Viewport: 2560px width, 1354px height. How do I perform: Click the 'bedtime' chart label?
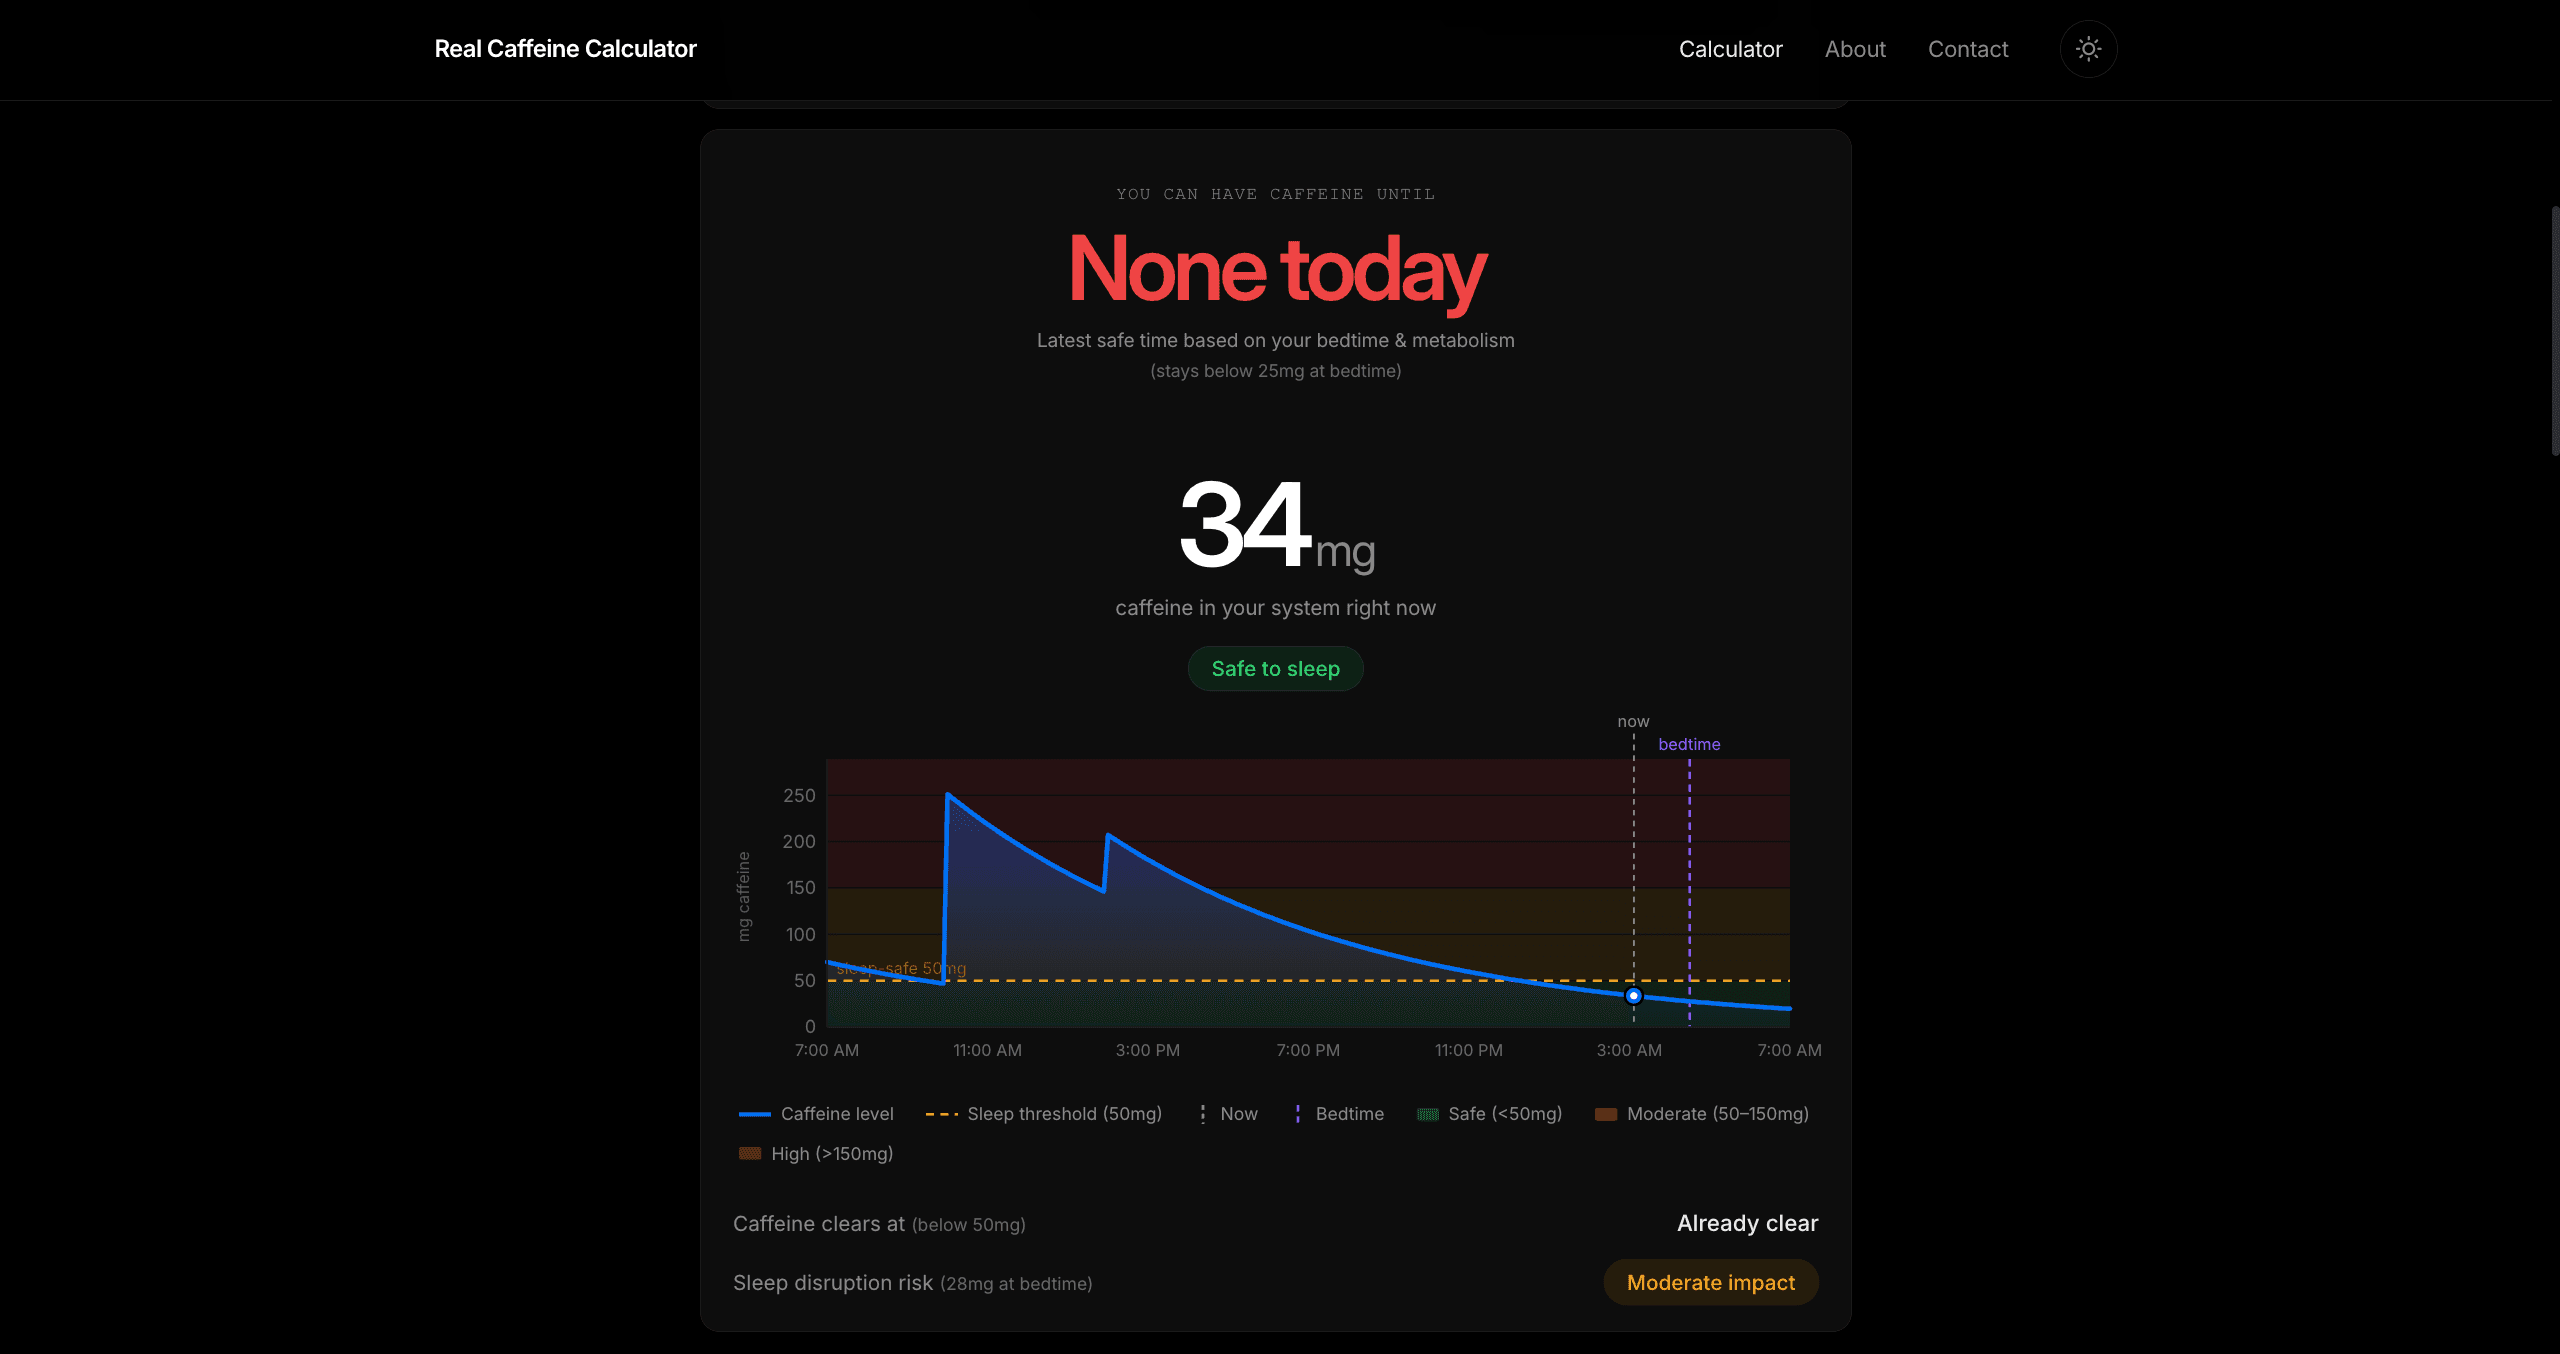pyautogui.click(x=1689, y=744)
